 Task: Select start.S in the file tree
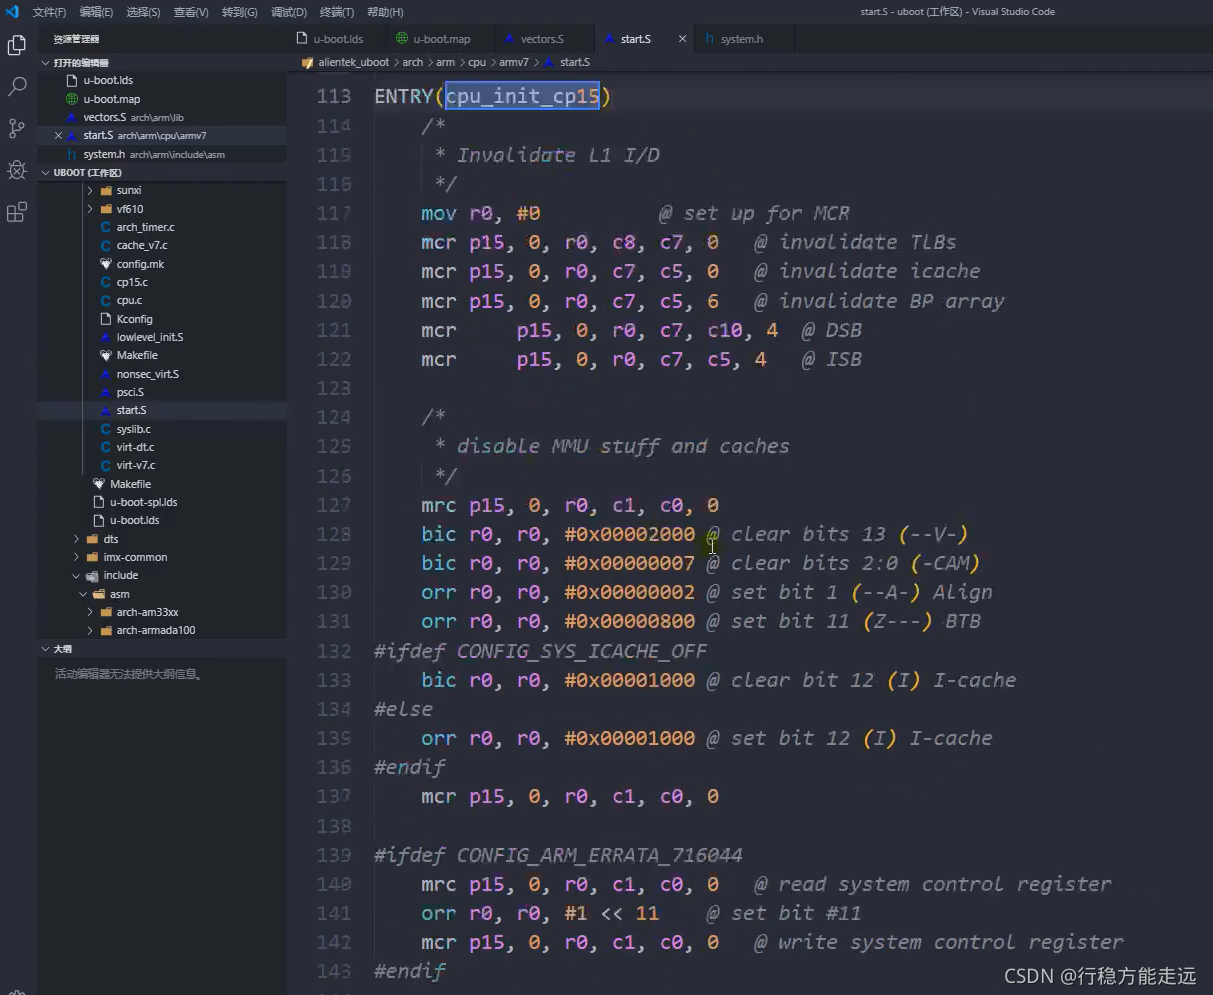[x=131, y=410]
